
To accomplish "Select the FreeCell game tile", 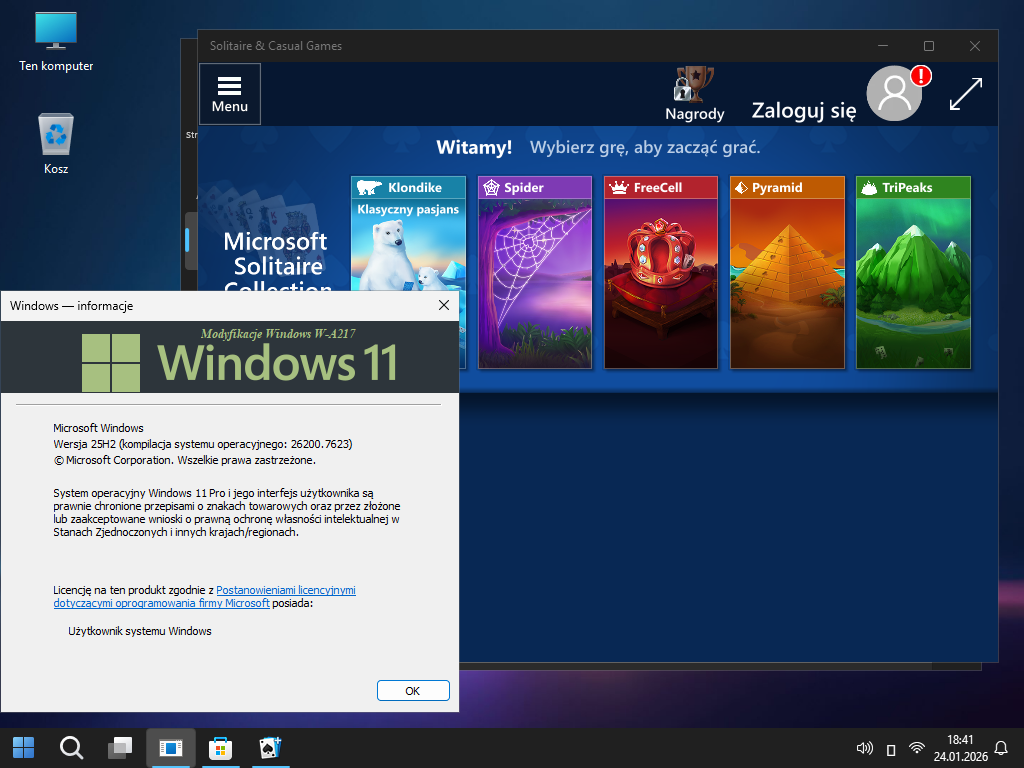I will 660,272.
